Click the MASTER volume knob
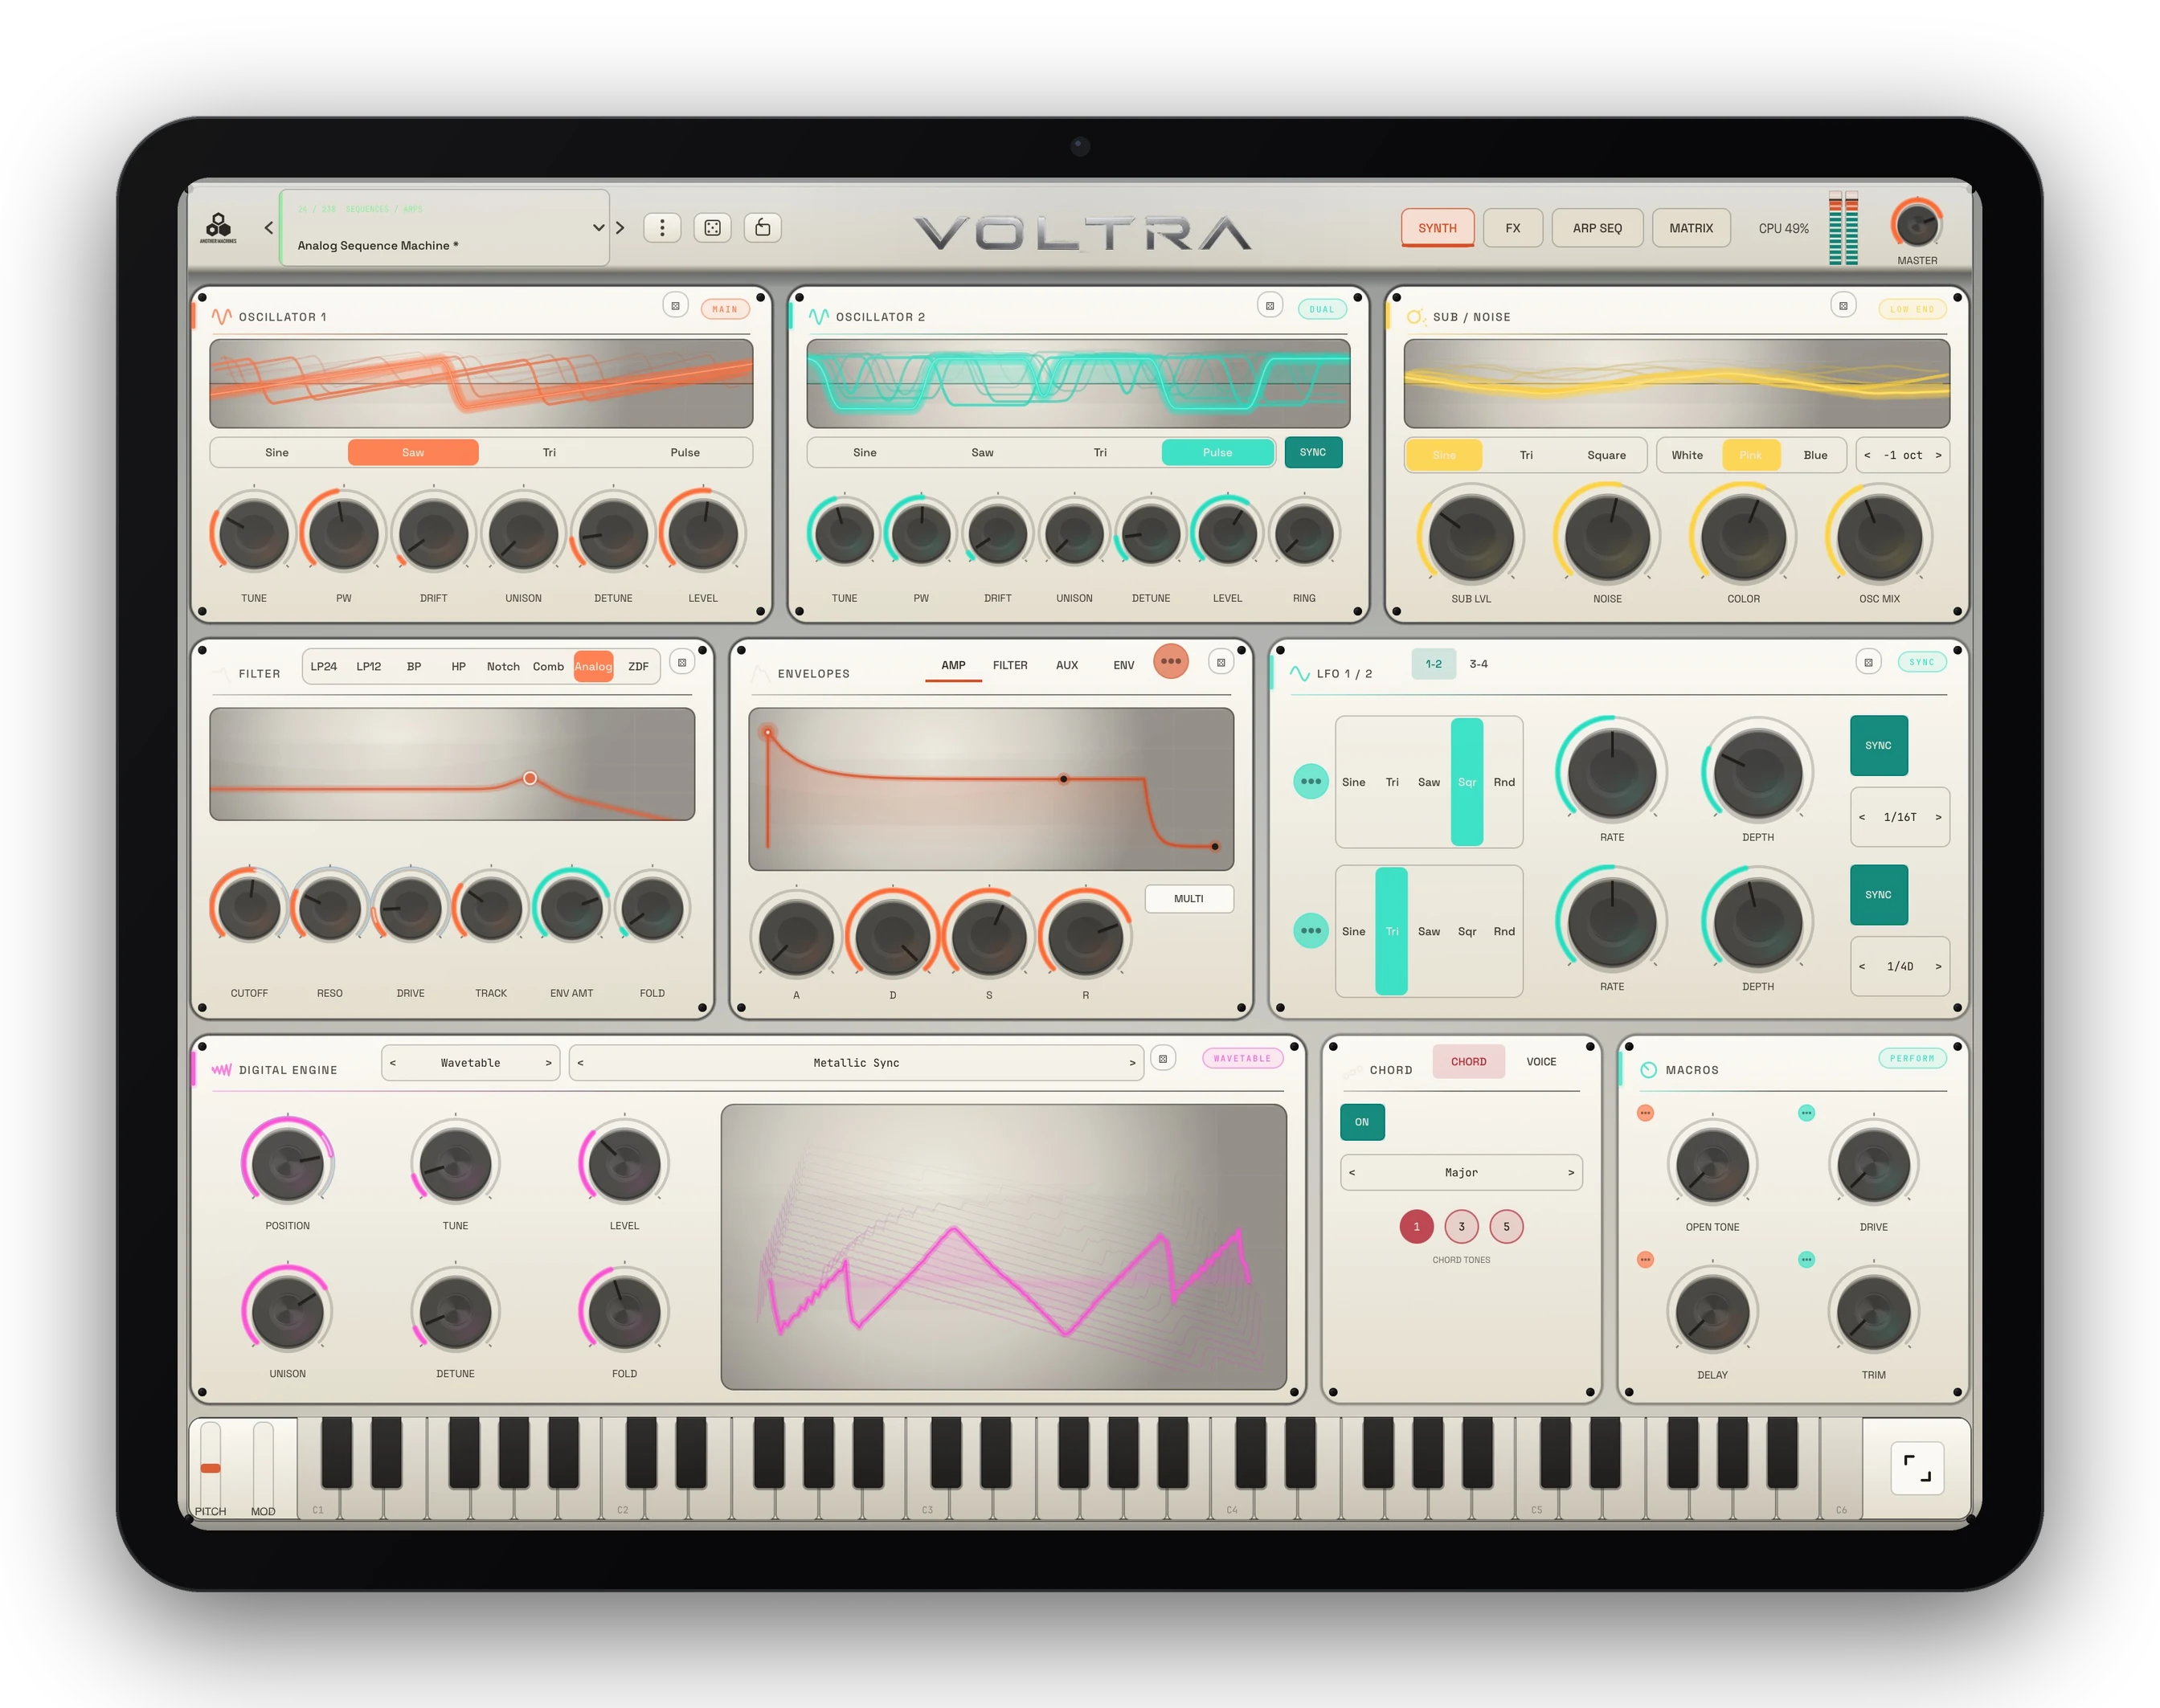The height and width of the screenshot is (1708, 2160). tap(1917, 224)
